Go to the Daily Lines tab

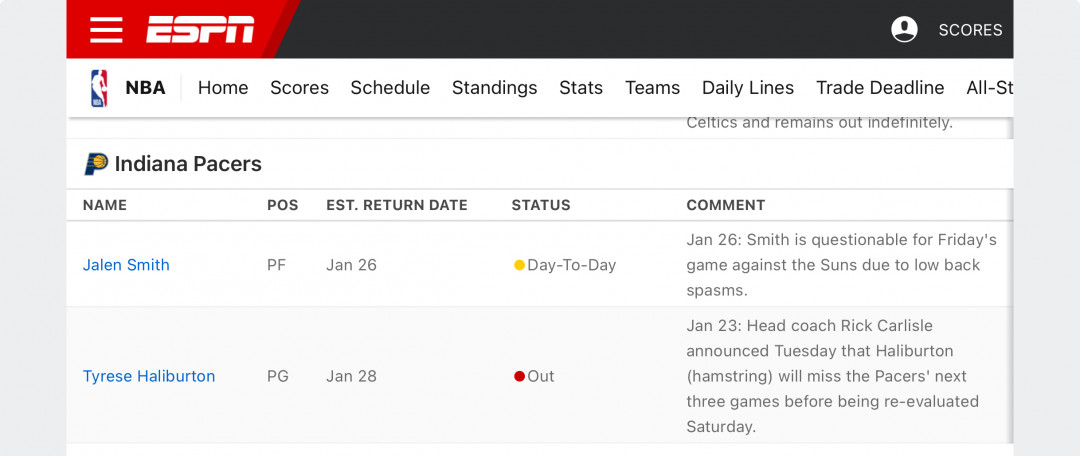tap(748, 88)
